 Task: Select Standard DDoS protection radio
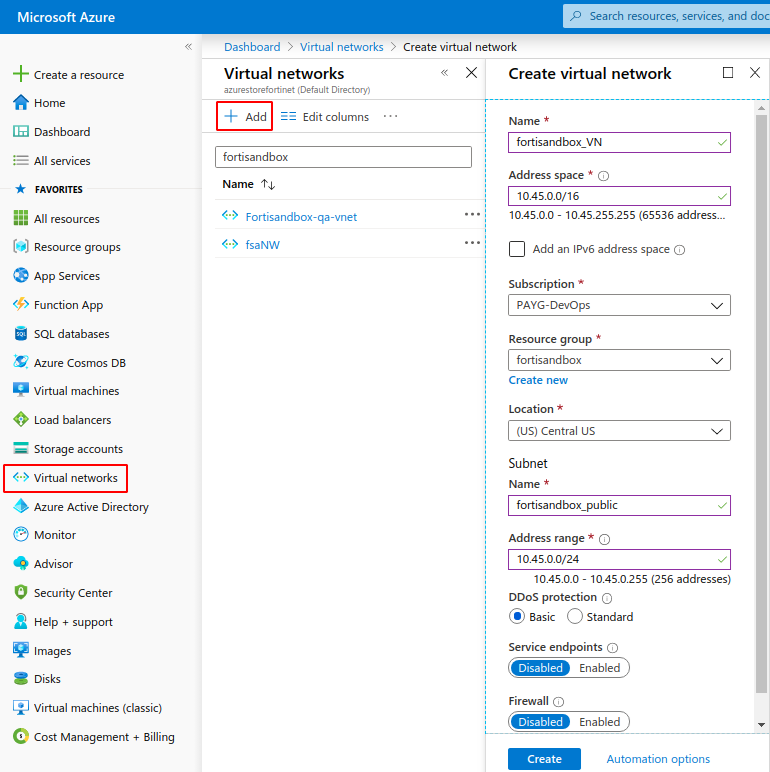coord(575,616)
